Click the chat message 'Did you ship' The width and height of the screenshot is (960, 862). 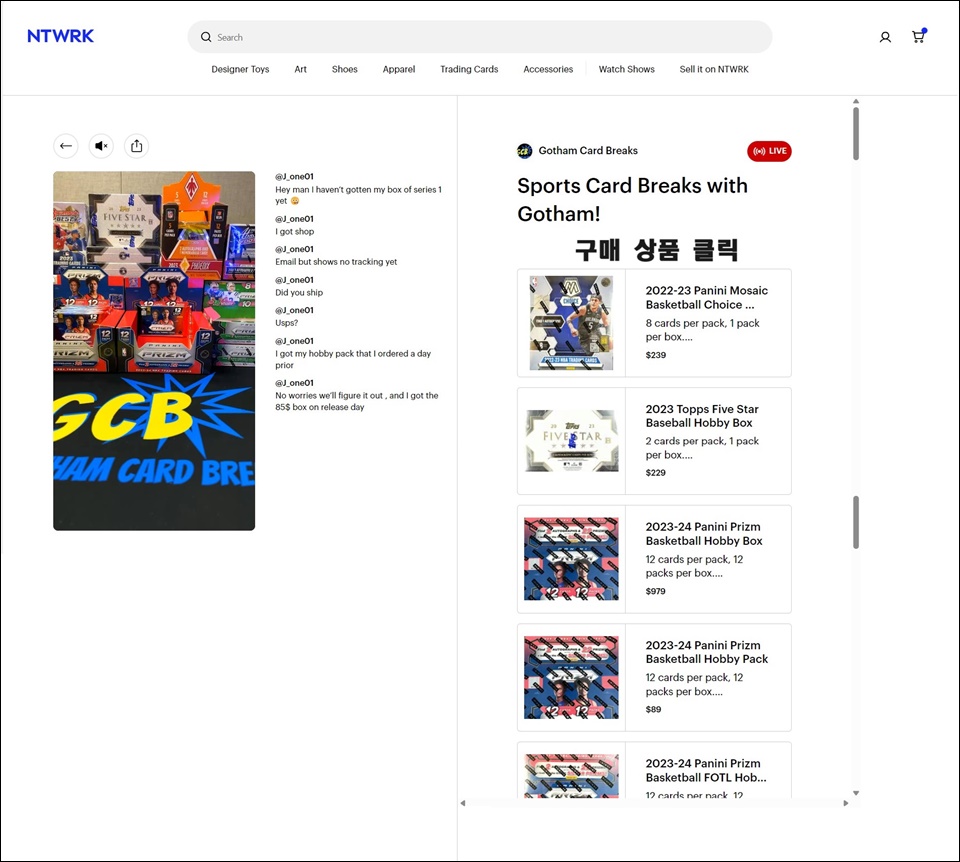click(x=299, y=293)
